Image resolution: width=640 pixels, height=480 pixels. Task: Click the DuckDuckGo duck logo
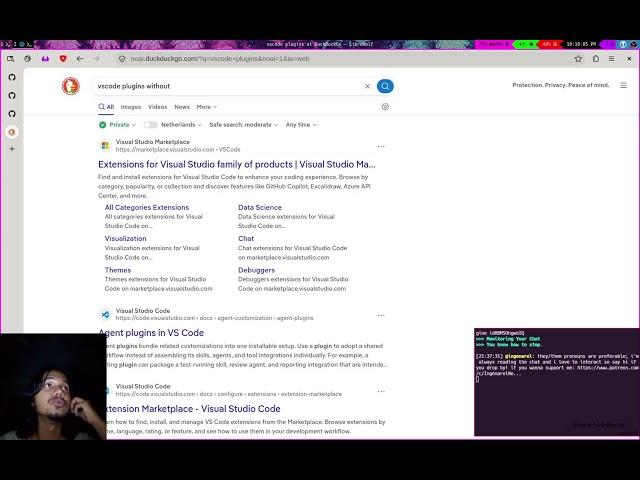tap(71, 86)
